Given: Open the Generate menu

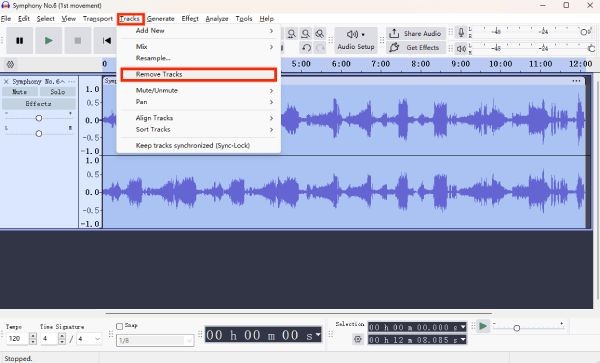Looking at the screenshot, I should (161, 18).
